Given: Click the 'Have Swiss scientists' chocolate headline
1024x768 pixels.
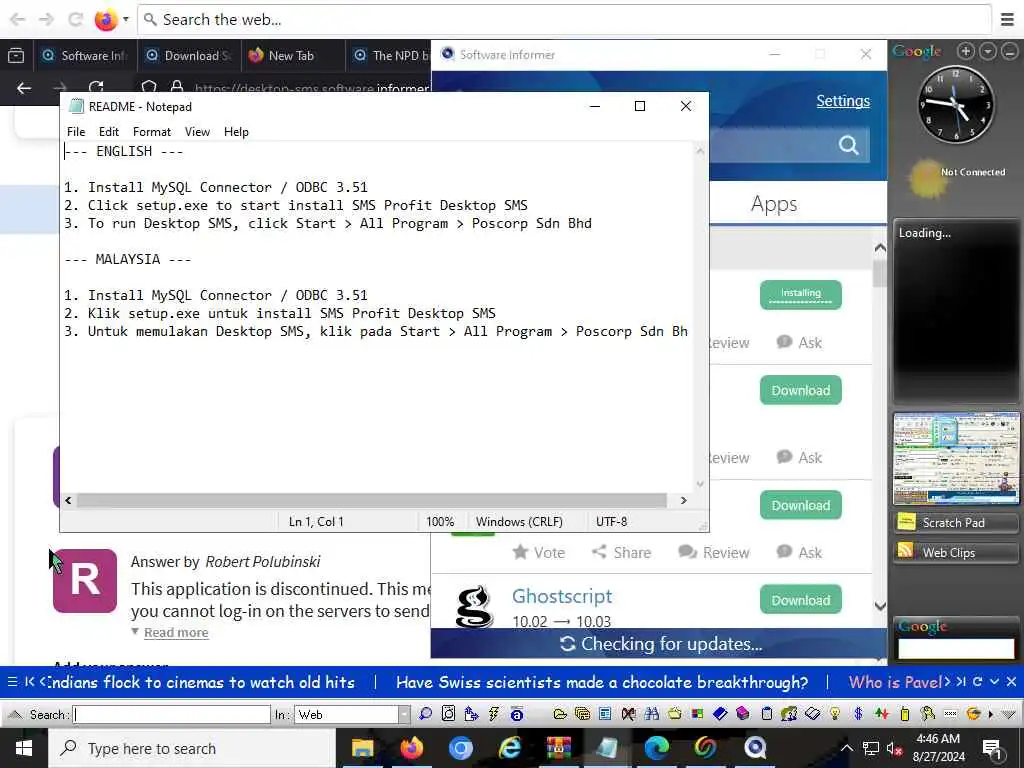Looking at the screenshot, I should point(601,682).
